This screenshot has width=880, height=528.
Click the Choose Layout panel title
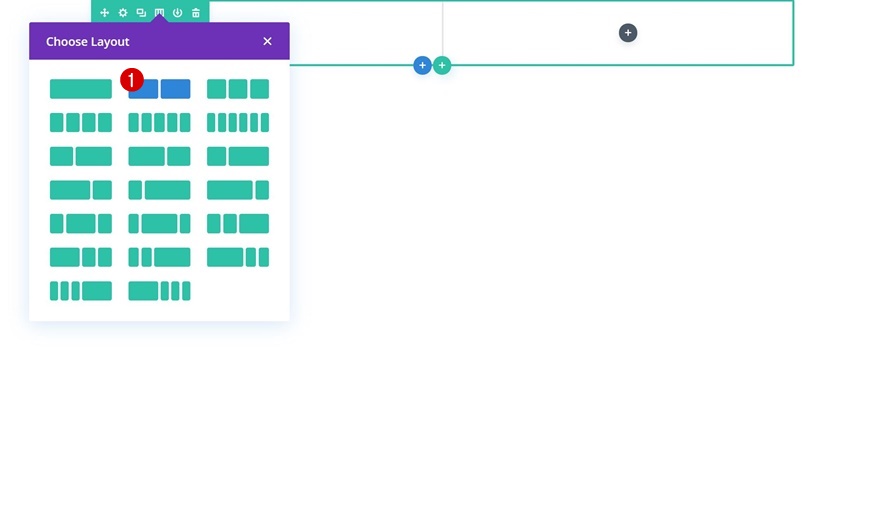(x=88, y=42)
